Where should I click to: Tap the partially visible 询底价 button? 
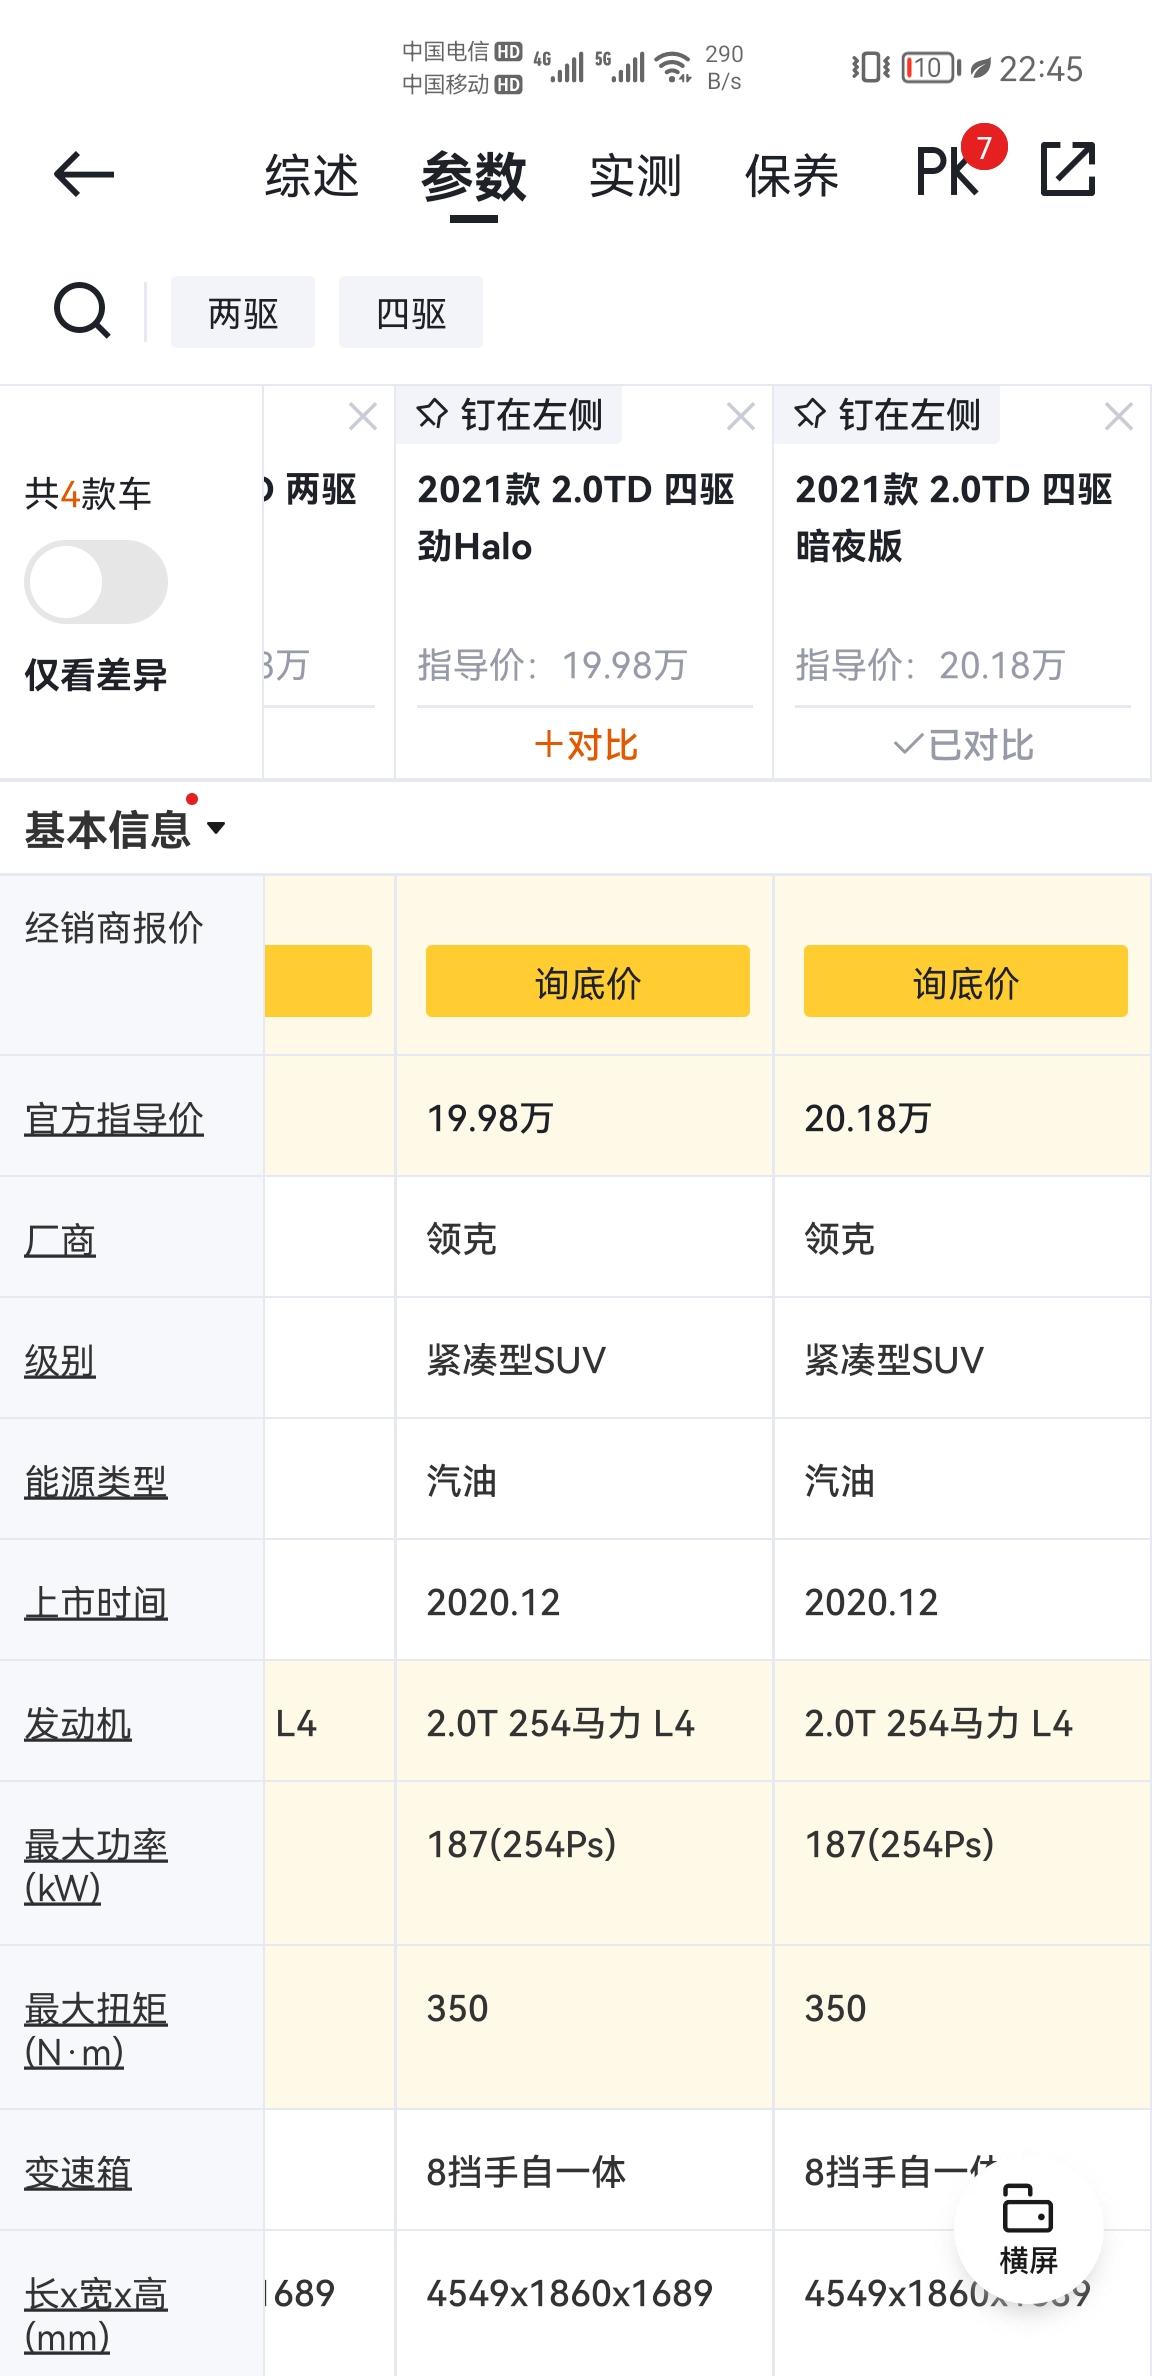click(318, 981)
